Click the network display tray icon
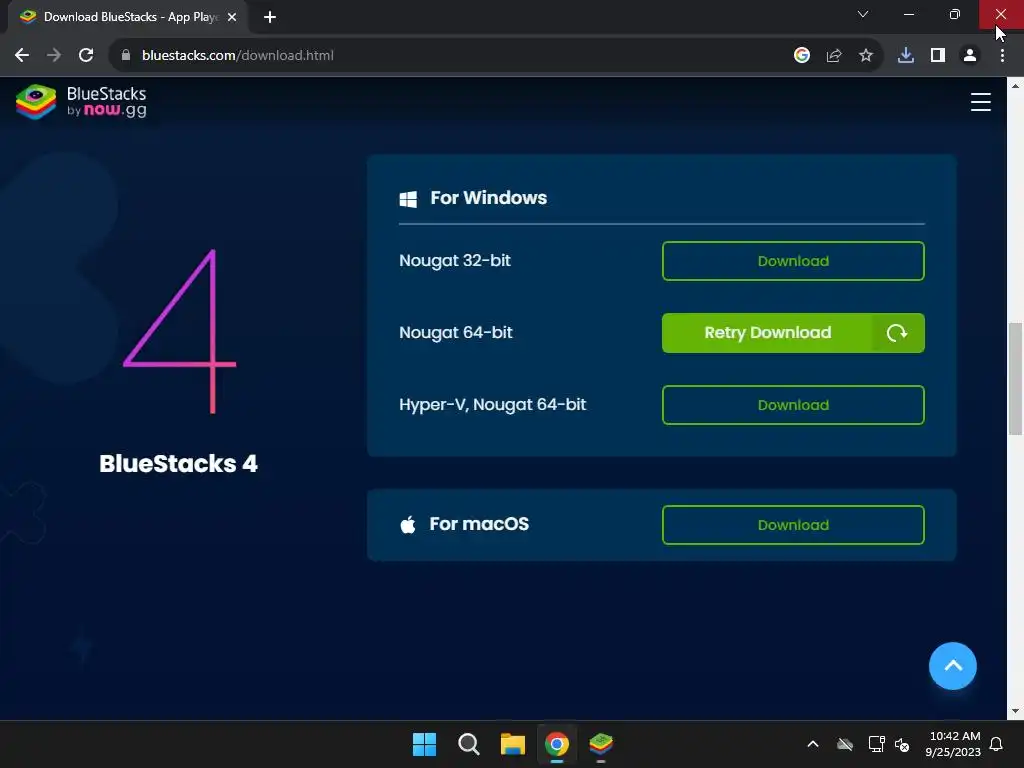 click(876, 744)
